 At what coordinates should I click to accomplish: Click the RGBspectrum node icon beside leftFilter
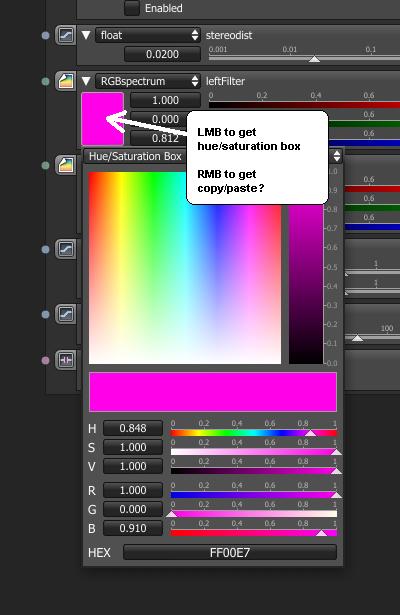(x=65, y=81)
